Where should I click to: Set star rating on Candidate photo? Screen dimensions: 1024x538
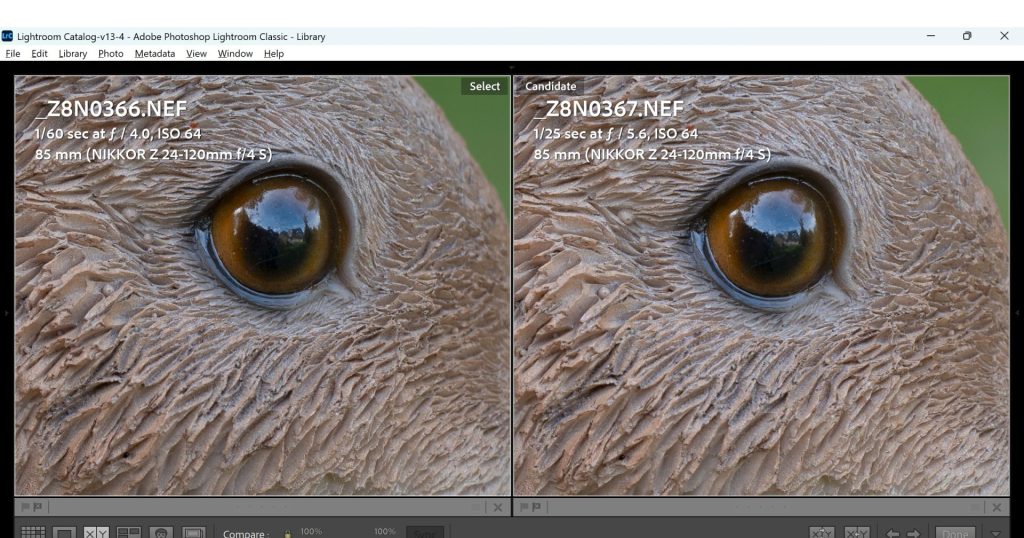point(761,507)
